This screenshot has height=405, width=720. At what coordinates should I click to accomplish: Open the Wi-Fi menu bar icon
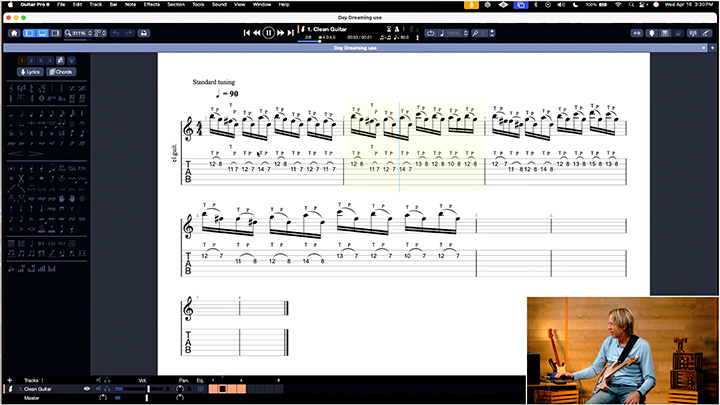coord(618,5)
